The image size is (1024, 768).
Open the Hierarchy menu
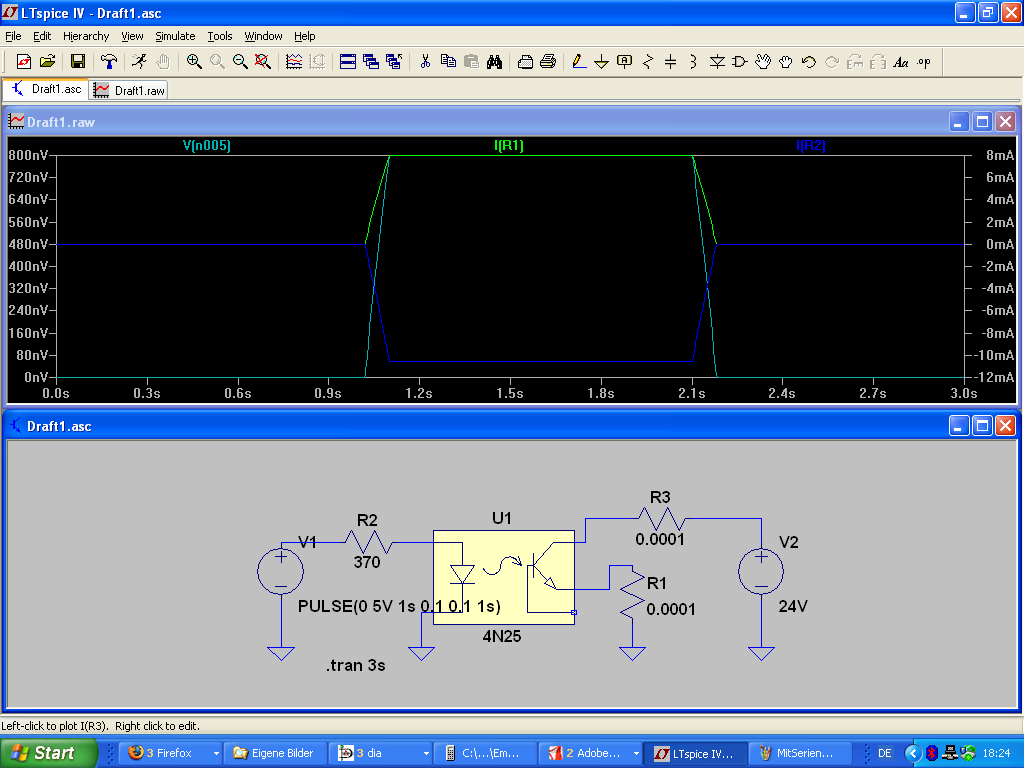pyautogui.click(x=86, y=36)
